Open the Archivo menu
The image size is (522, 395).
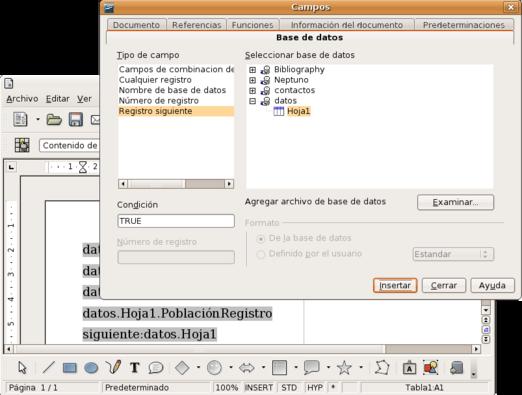point(22,99)
